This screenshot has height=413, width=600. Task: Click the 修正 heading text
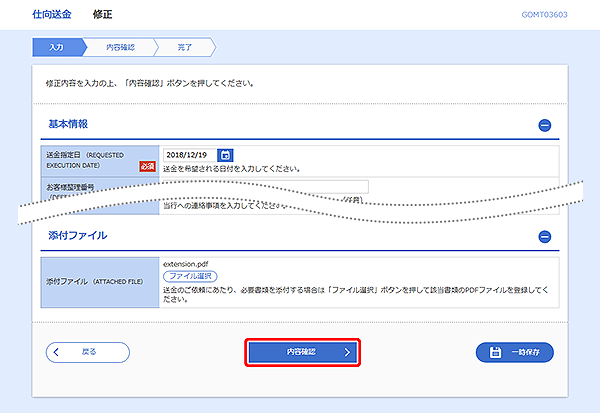pyautogui.click(x=101, y=15)
